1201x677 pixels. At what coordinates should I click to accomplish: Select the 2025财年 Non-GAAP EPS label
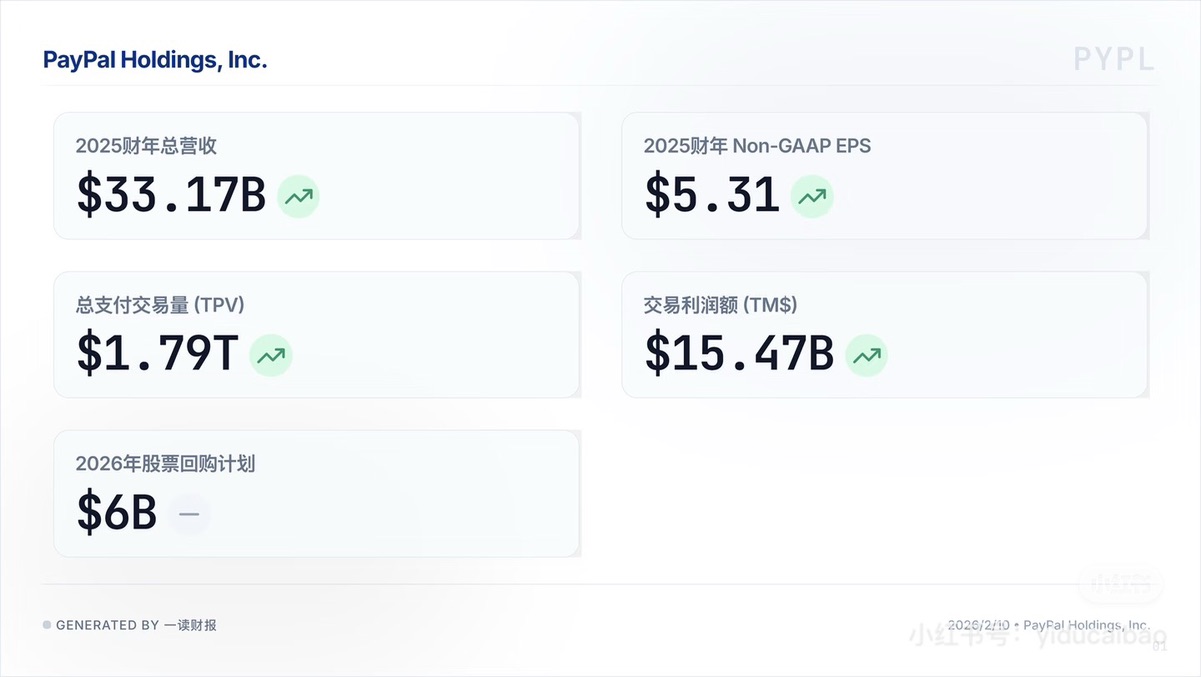(x=757, y=146)
